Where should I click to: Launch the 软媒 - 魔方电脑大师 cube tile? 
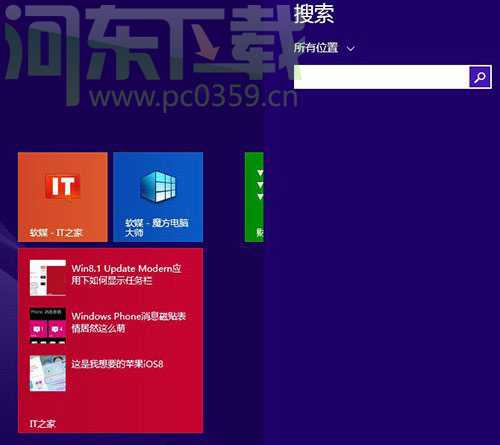pyautogui.click(x=158, y=197)
